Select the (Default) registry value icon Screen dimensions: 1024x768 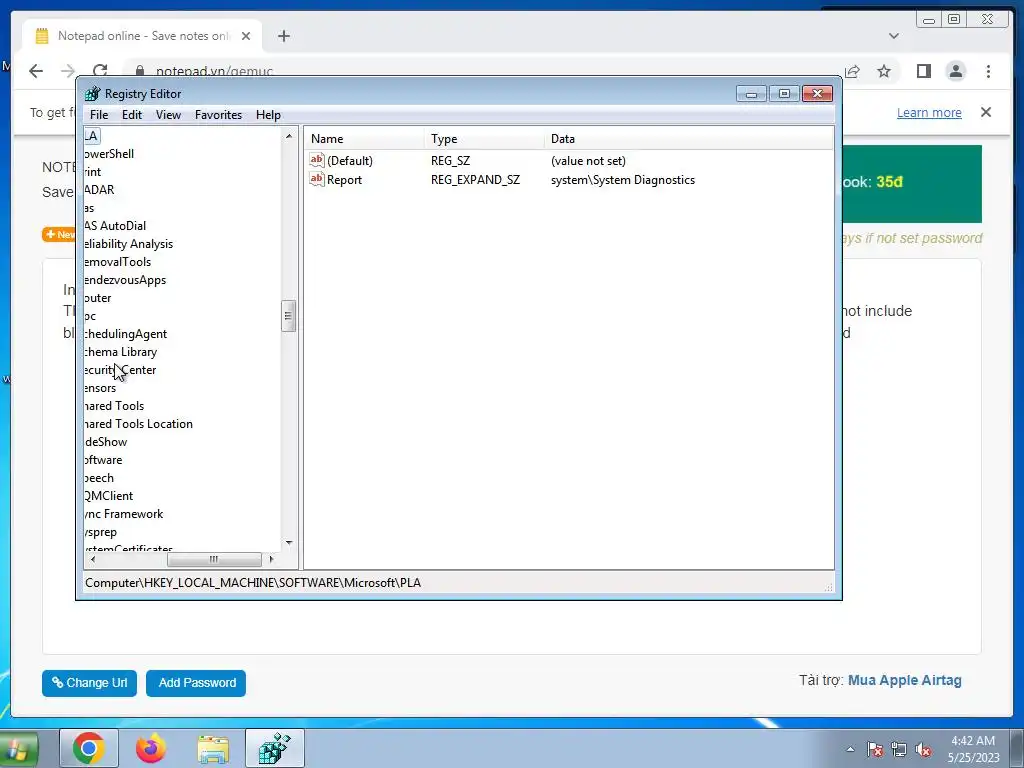click(x=317, y=160)
